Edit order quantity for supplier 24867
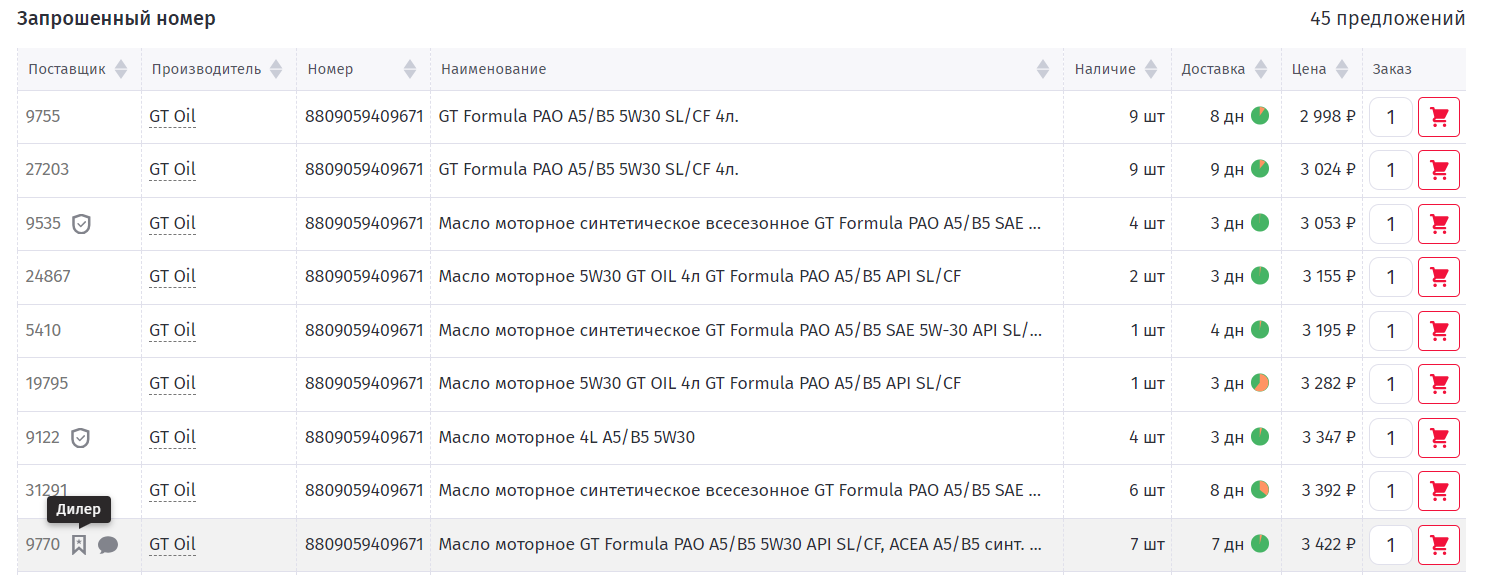The image size is (1492, 577). 1391,277
